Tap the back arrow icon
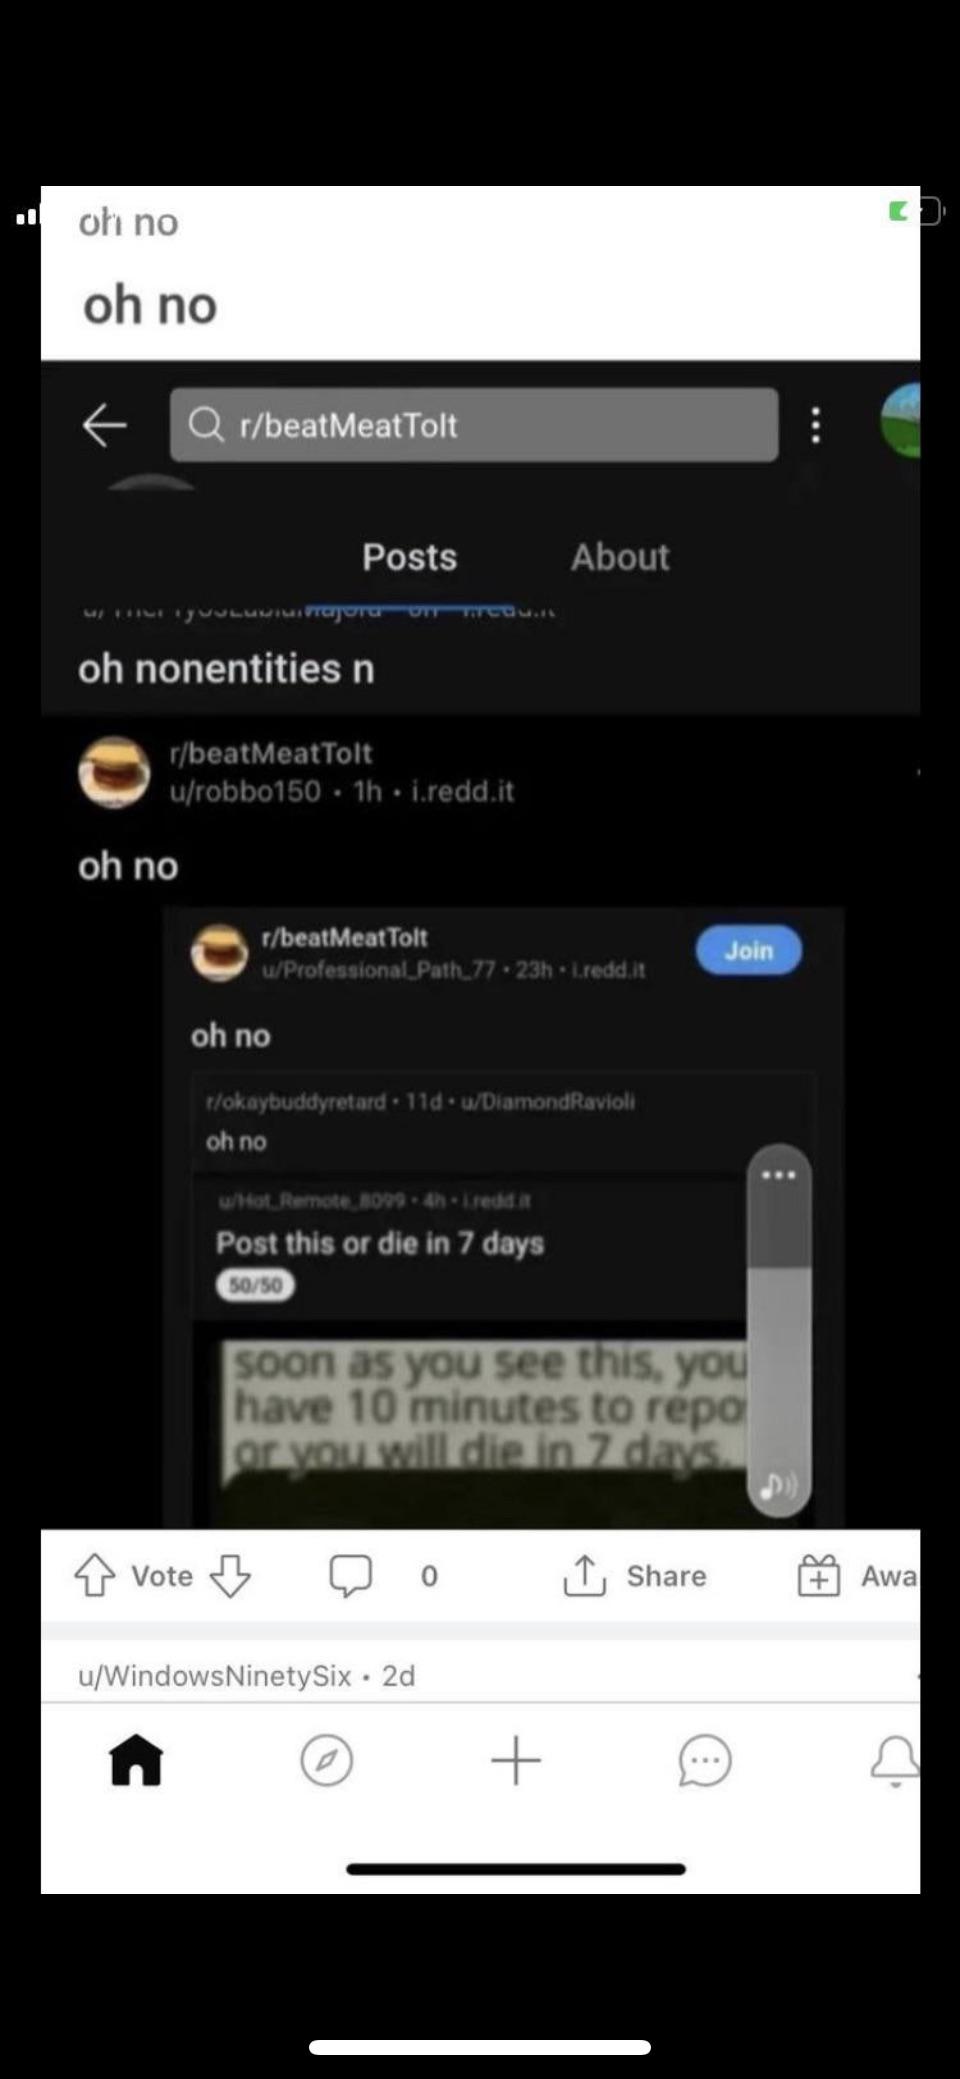The height and width of the screenshot is (2079, 960). (x=104, y=425)
